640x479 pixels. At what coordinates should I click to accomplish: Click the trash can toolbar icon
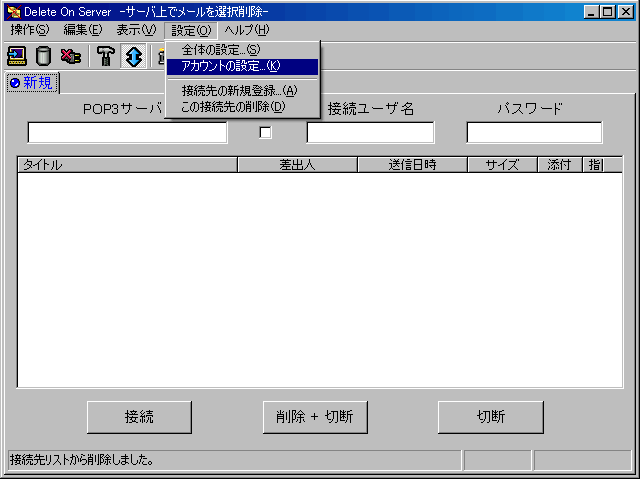click(x=43, y=56)
